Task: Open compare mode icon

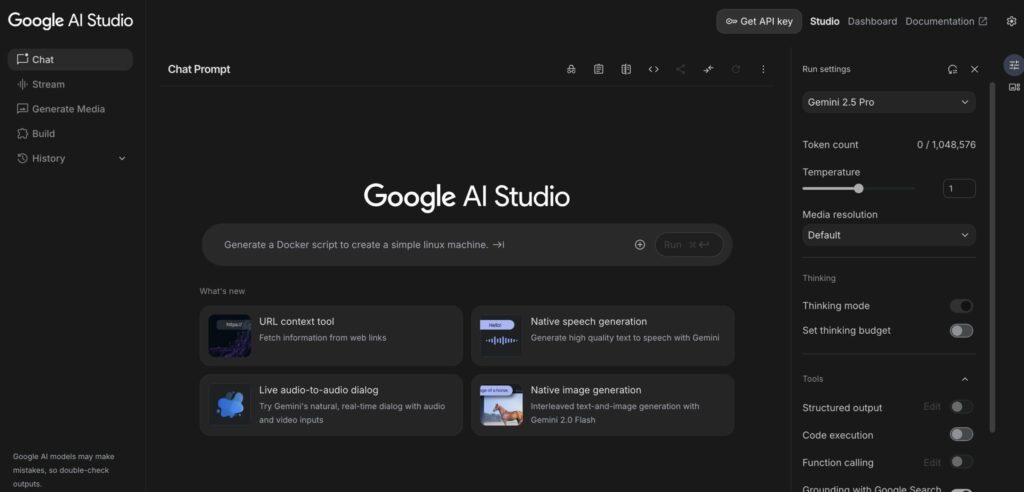Action: coord(626,69)
